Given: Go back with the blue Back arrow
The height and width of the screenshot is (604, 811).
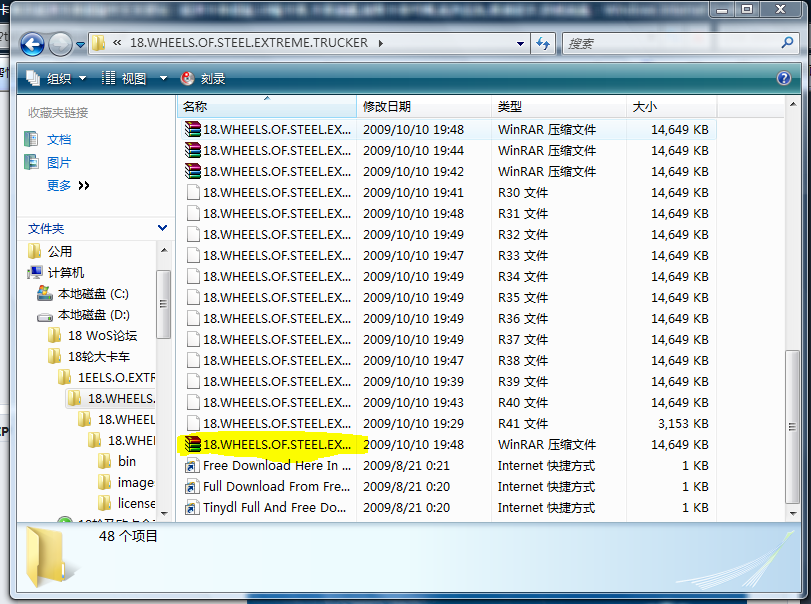Looking at the screenshot, I should coord(32,44).
